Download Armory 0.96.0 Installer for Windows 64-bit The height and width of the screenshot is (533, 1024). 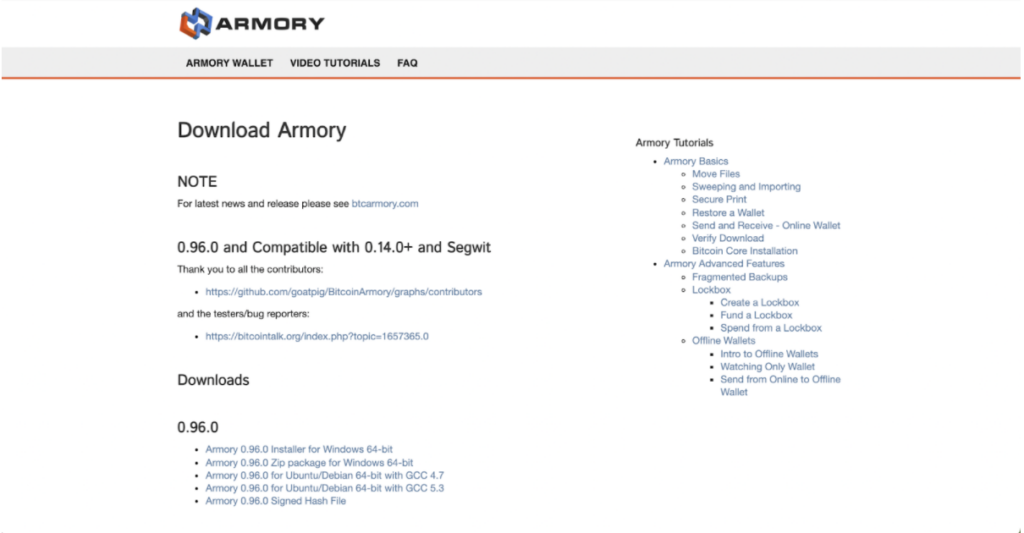pyautogui.click(x=299, y=449)
